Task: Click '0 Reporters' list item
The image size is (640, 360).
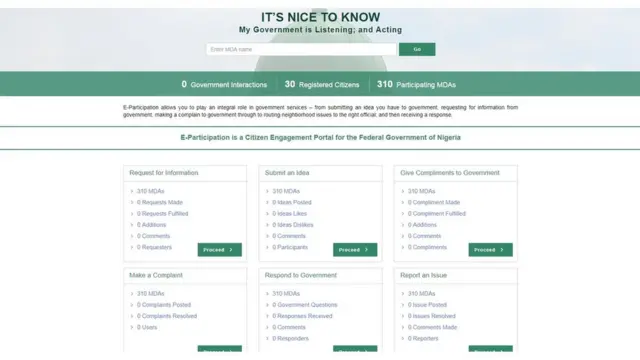Action: coord(423,339)
